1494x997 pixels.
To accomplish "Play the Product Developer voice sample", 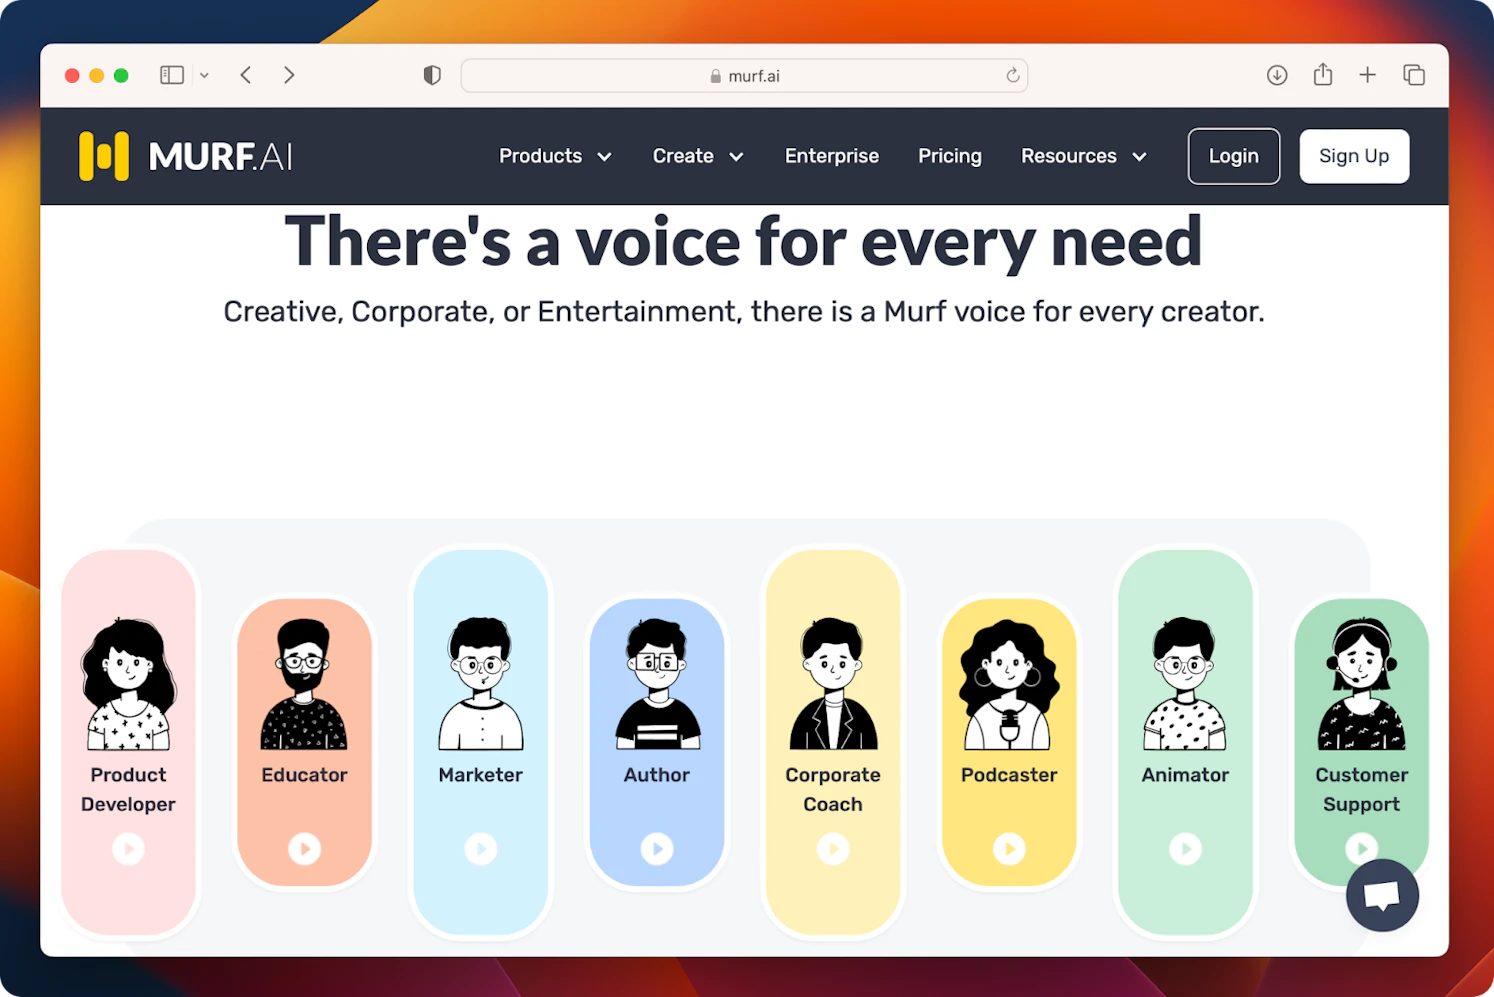I will tap(128, 849).
